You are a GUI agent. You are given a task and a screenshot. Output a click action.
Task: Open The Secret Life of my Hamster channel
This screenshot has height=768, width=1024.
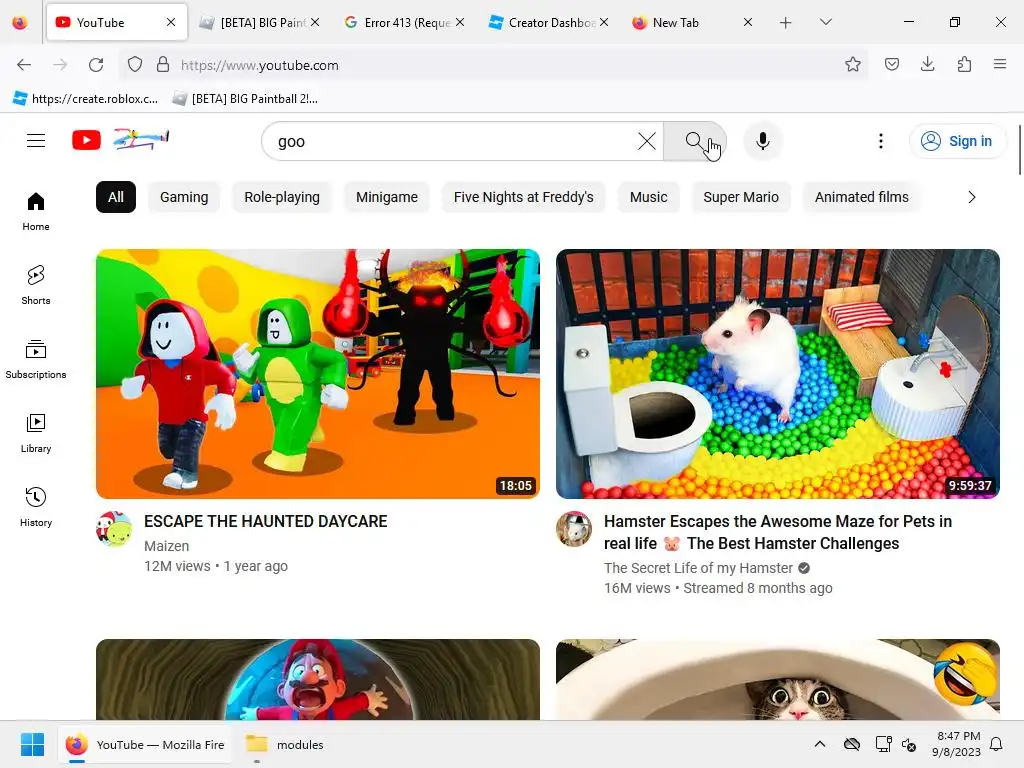tap(698, 568)
